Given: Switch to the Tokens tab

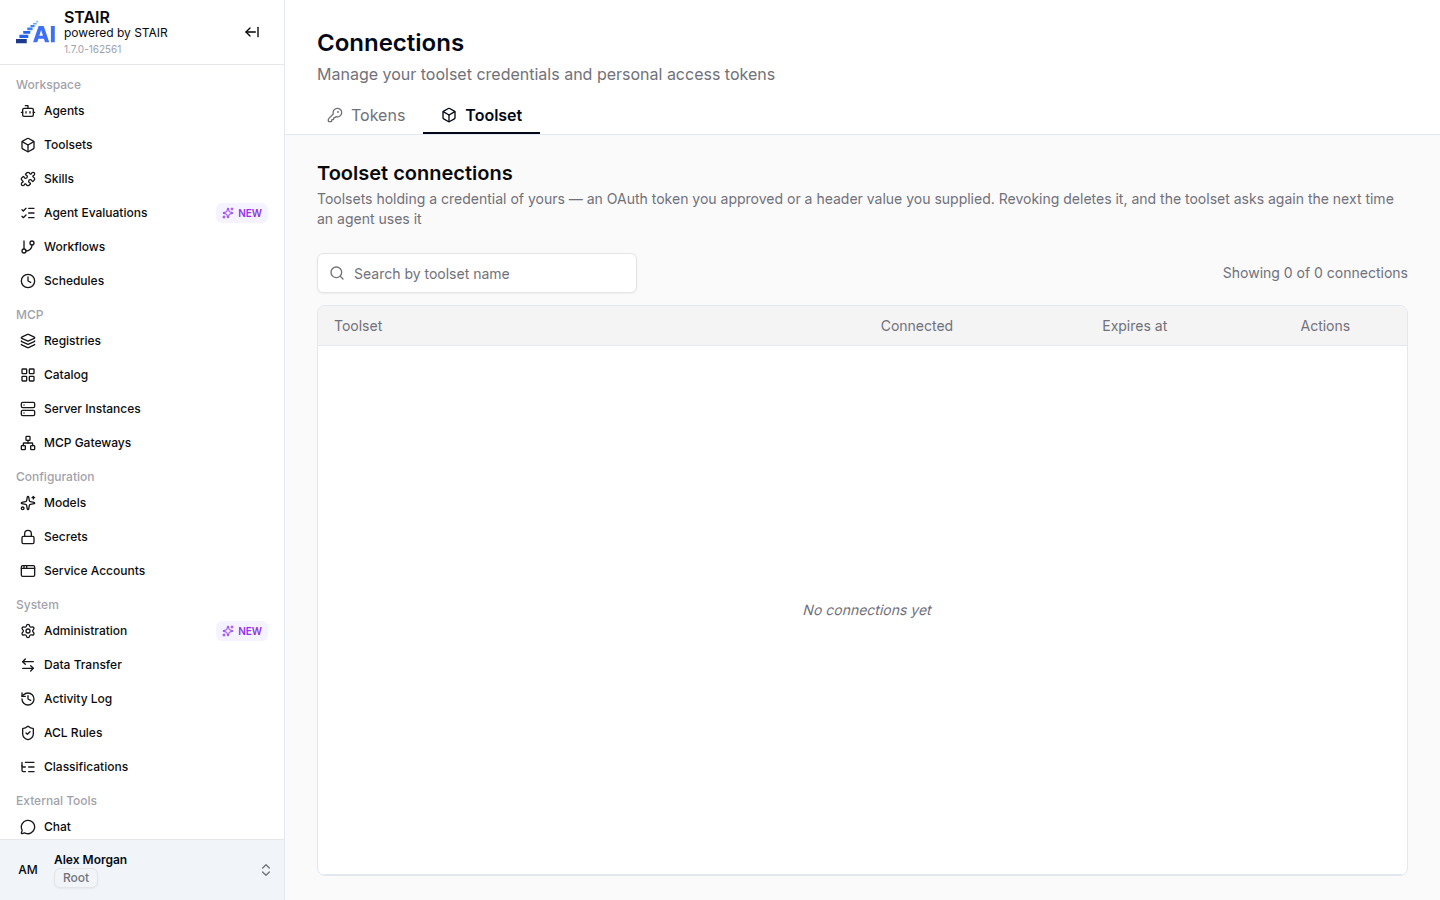Looking at the screenshot, I should click(x=366, y=115).
